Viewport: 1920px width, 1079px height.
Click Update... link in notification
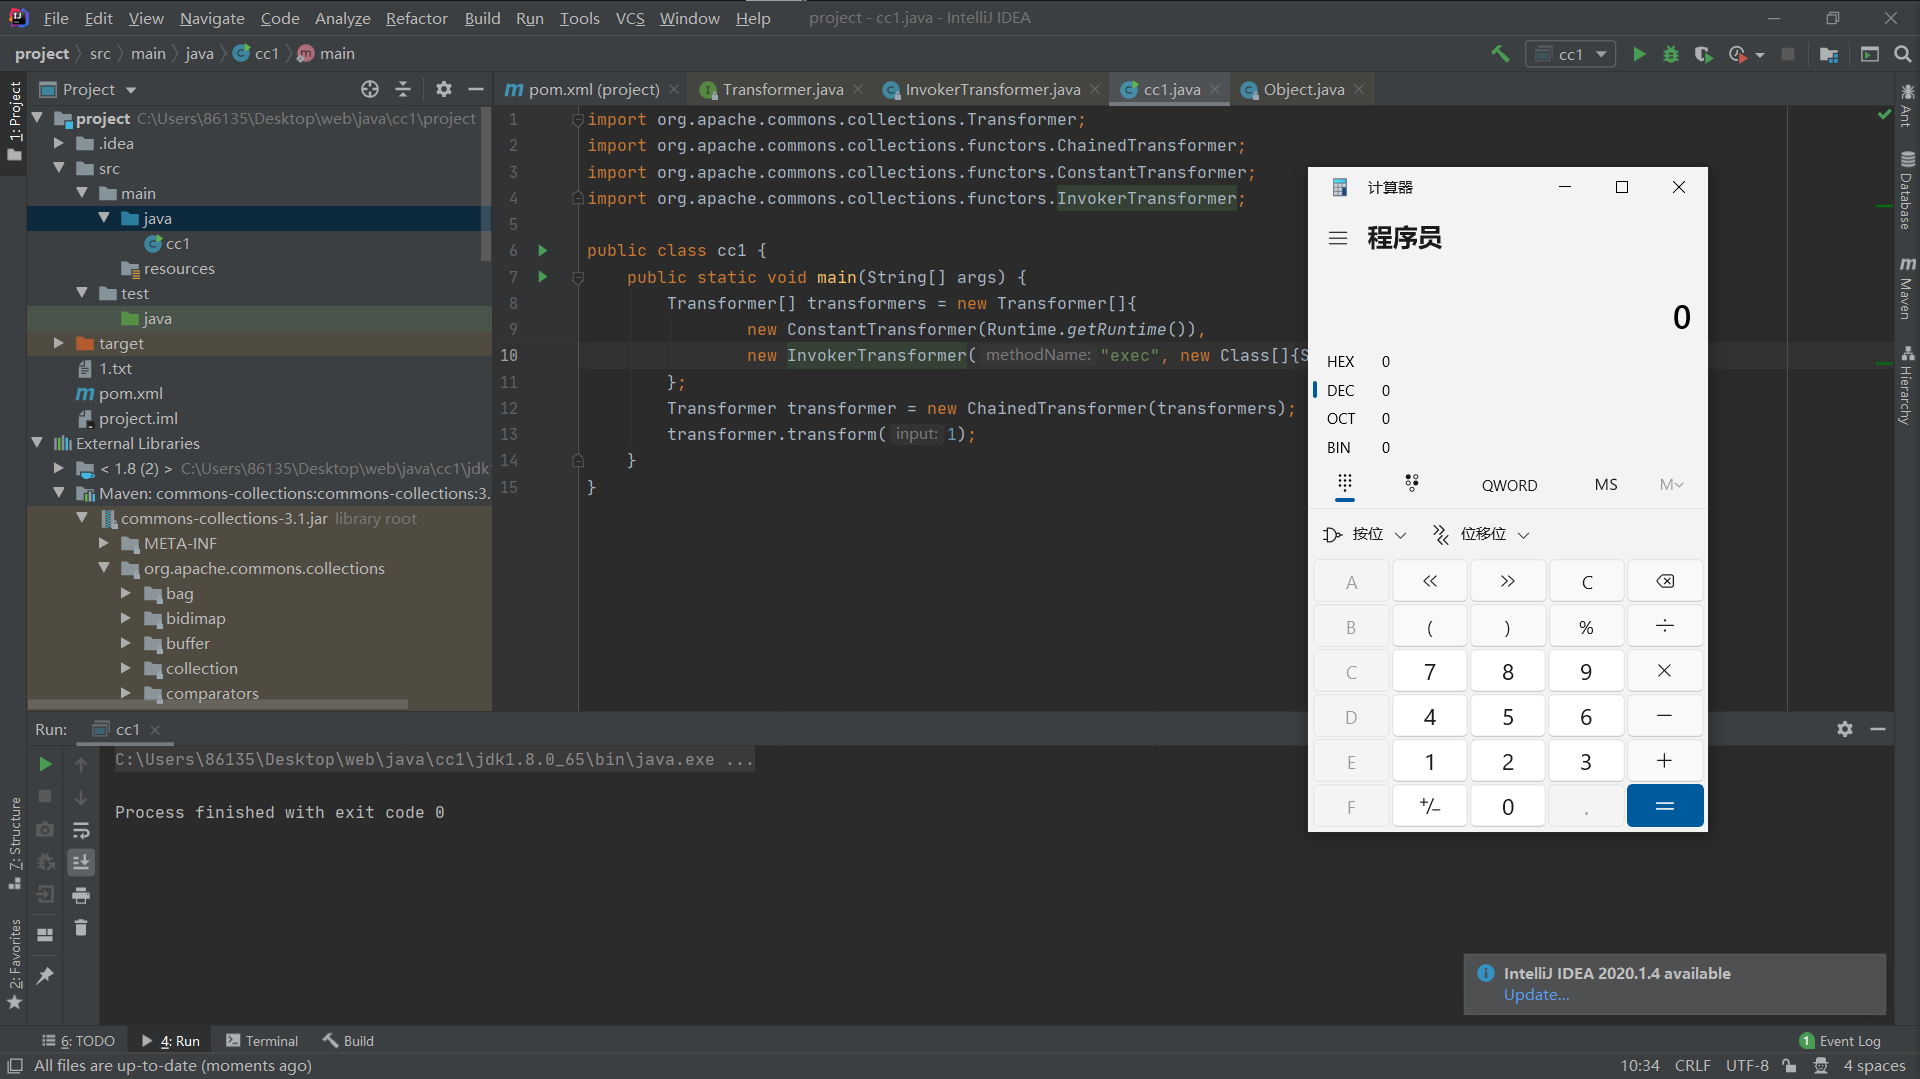1536,995
